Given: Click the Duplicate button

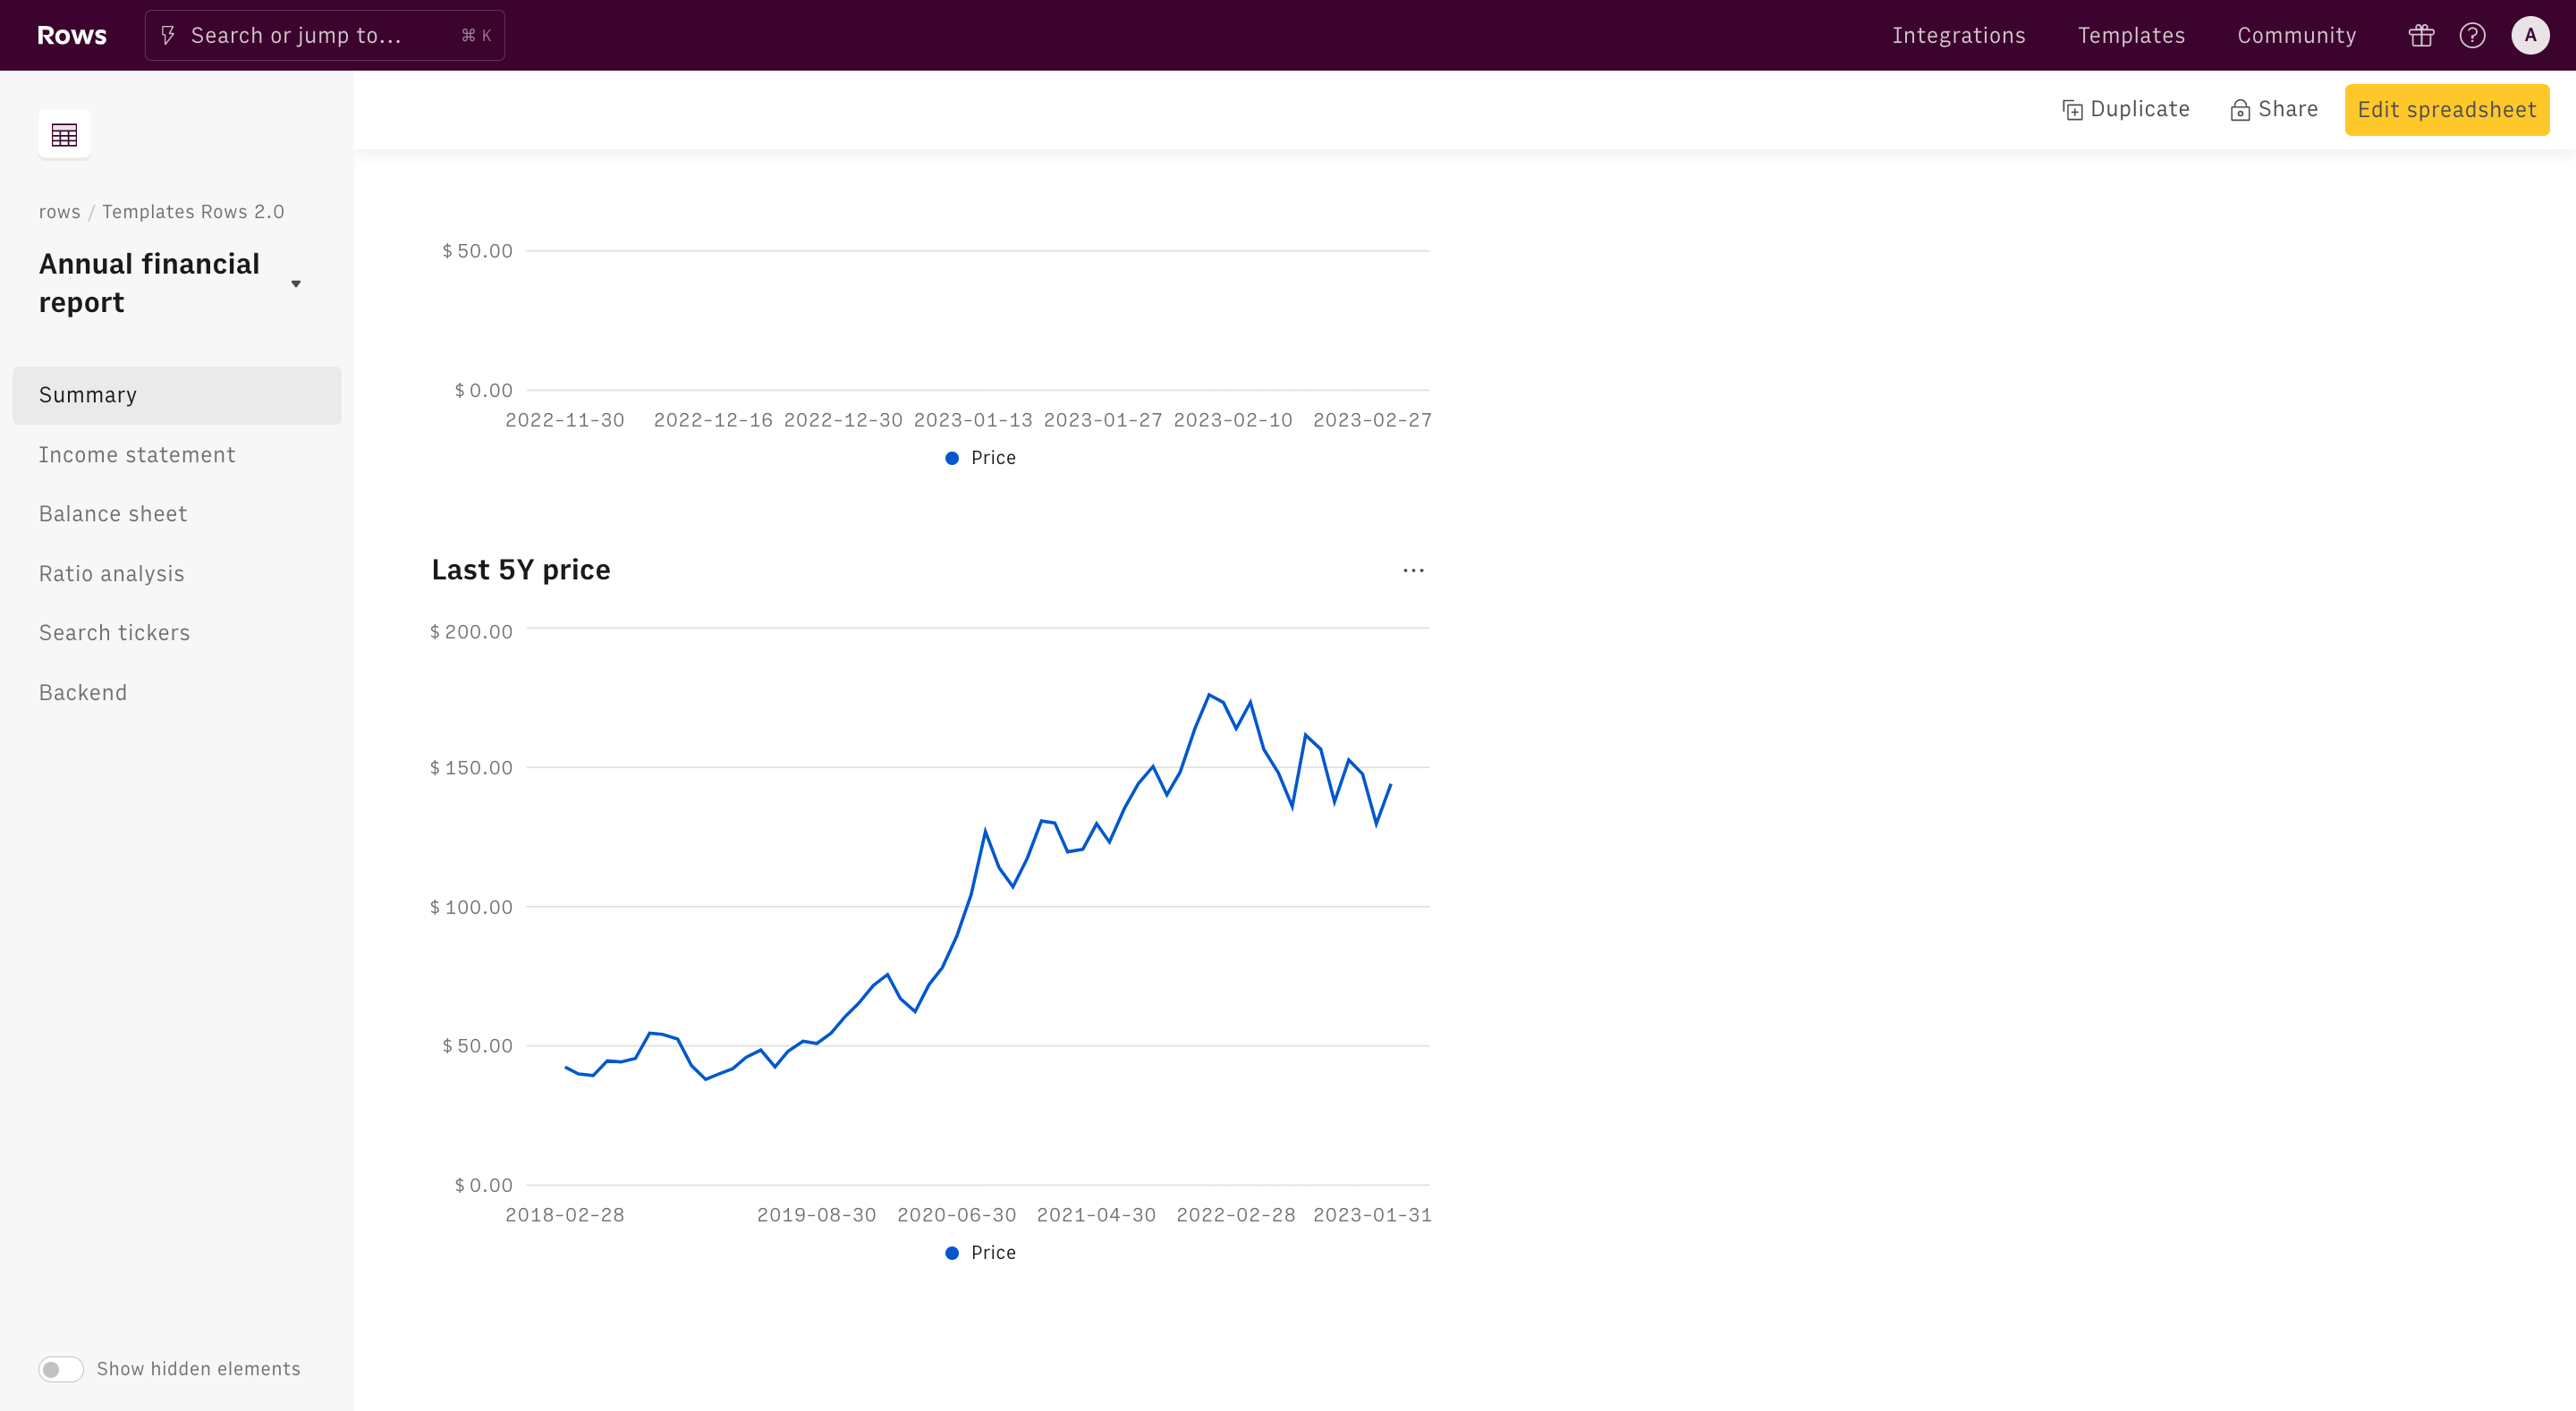Looking at the screenshot, I should [x=2125, y=109].
